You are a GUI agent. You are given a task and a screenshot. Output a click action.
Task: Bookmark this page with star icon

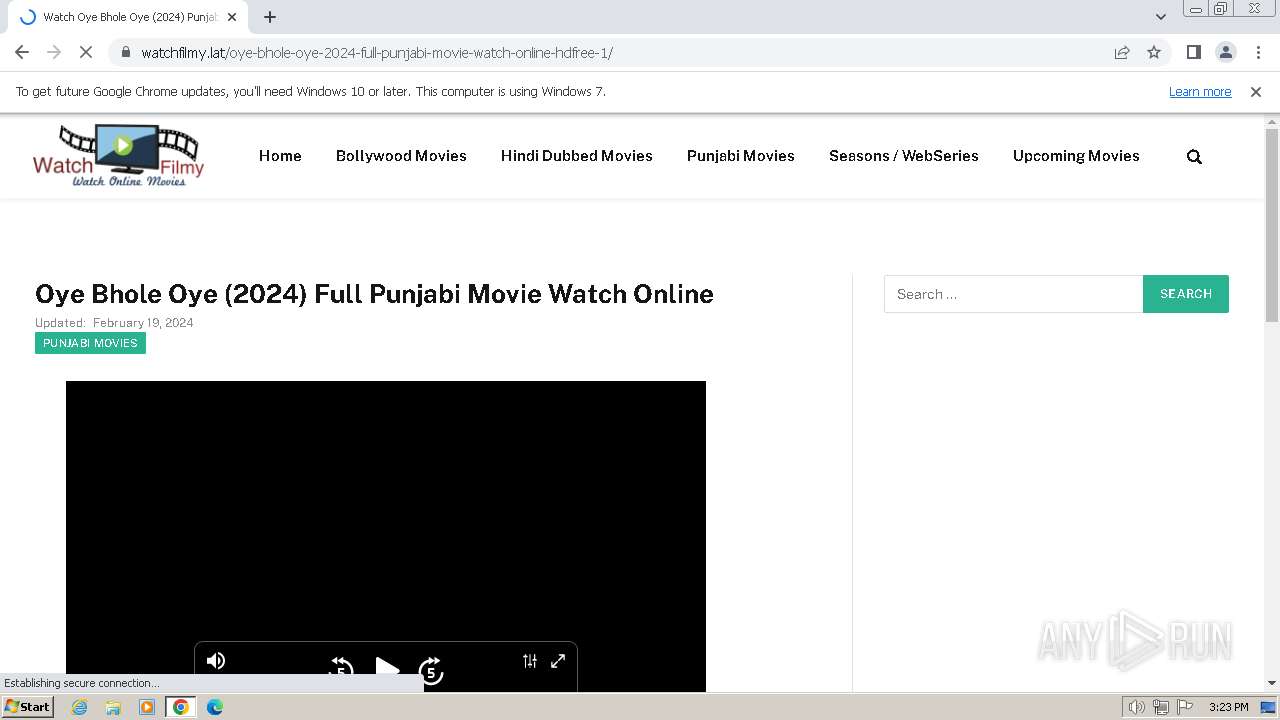(1154, 52)
